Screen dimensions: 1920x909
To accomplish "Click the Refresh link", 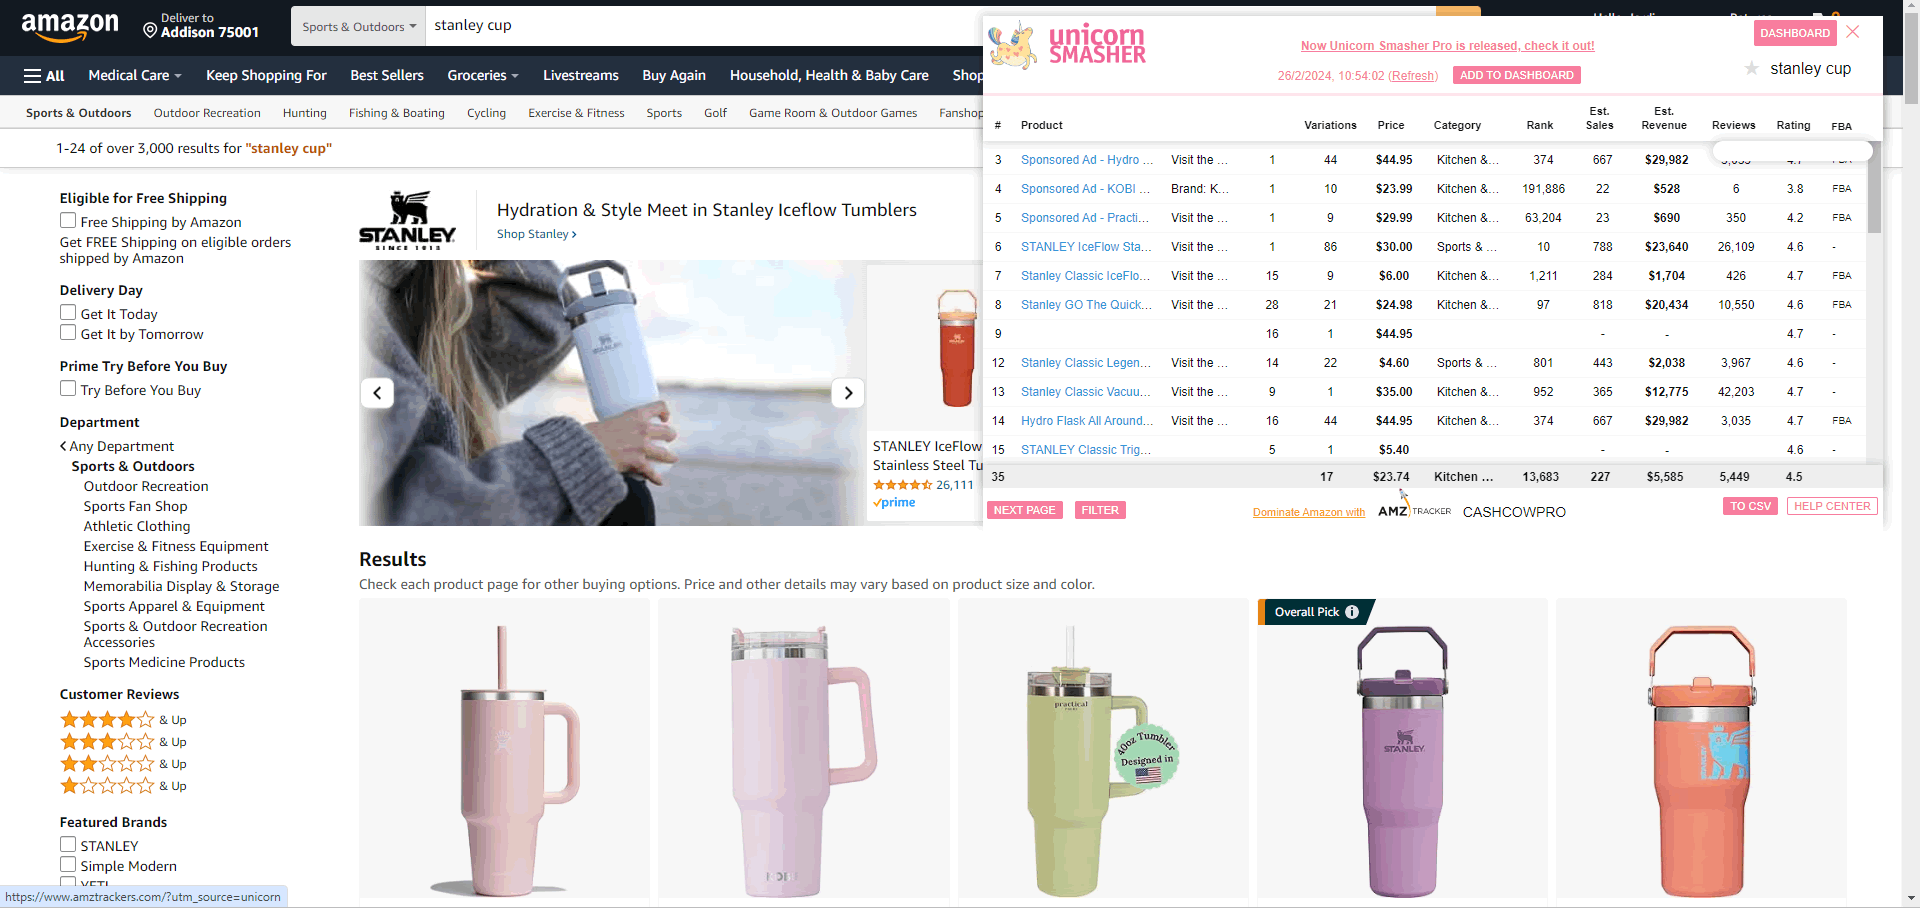I will click(1413, 76).
